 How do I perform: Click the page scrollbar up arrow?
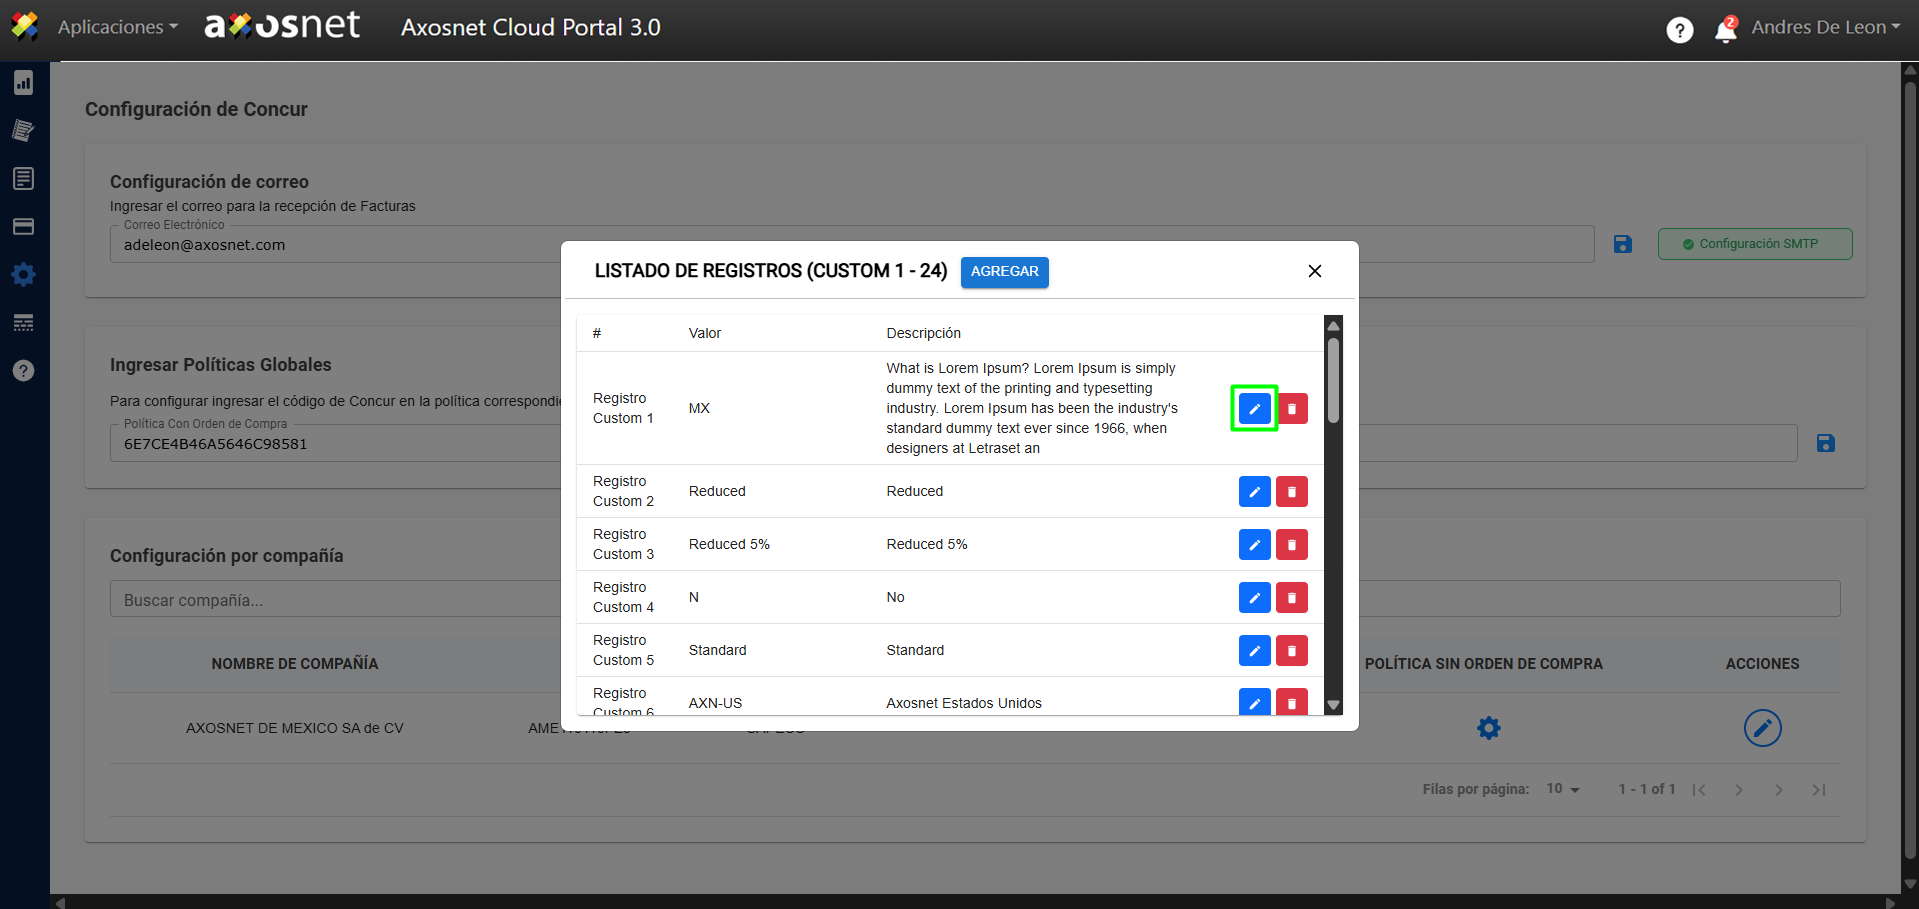click(1910, 70)
